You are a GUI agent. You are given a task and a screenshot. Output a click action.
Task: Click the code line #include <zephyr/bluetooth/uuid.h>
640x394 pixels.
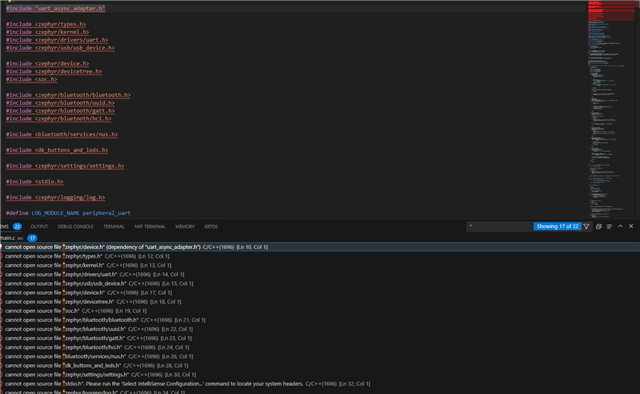click(60, 103)
